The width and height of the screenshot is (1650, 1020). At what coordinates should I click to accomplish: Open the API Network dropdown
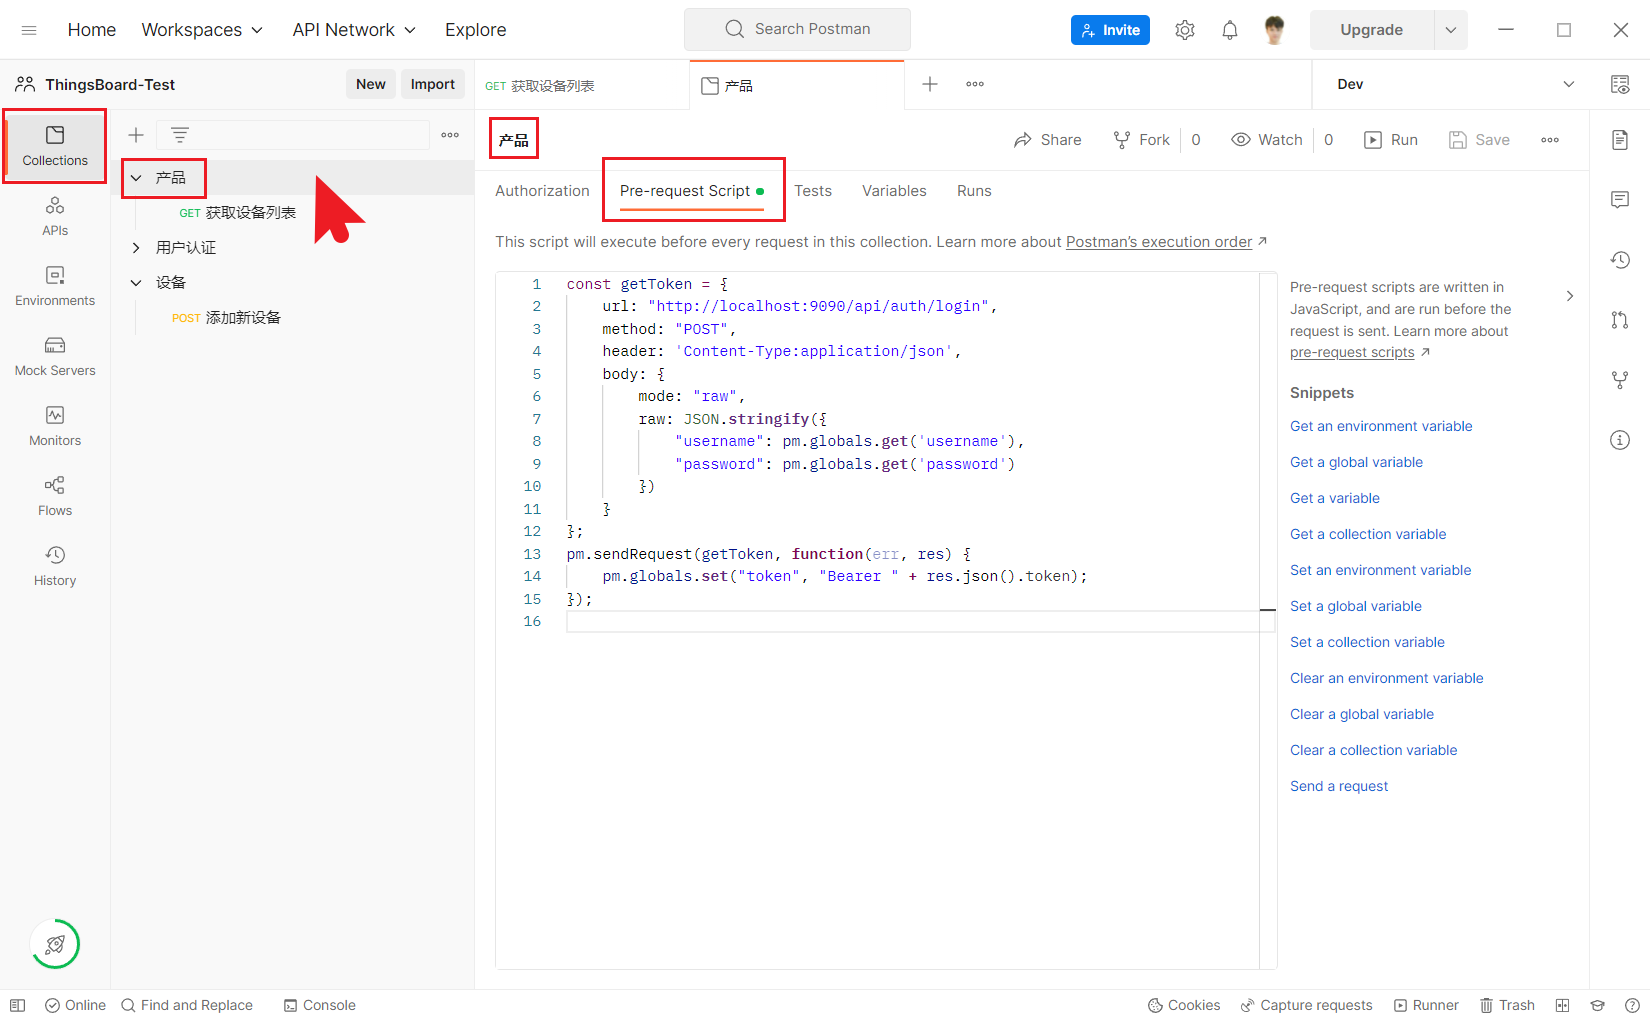(x=354, y=30)
